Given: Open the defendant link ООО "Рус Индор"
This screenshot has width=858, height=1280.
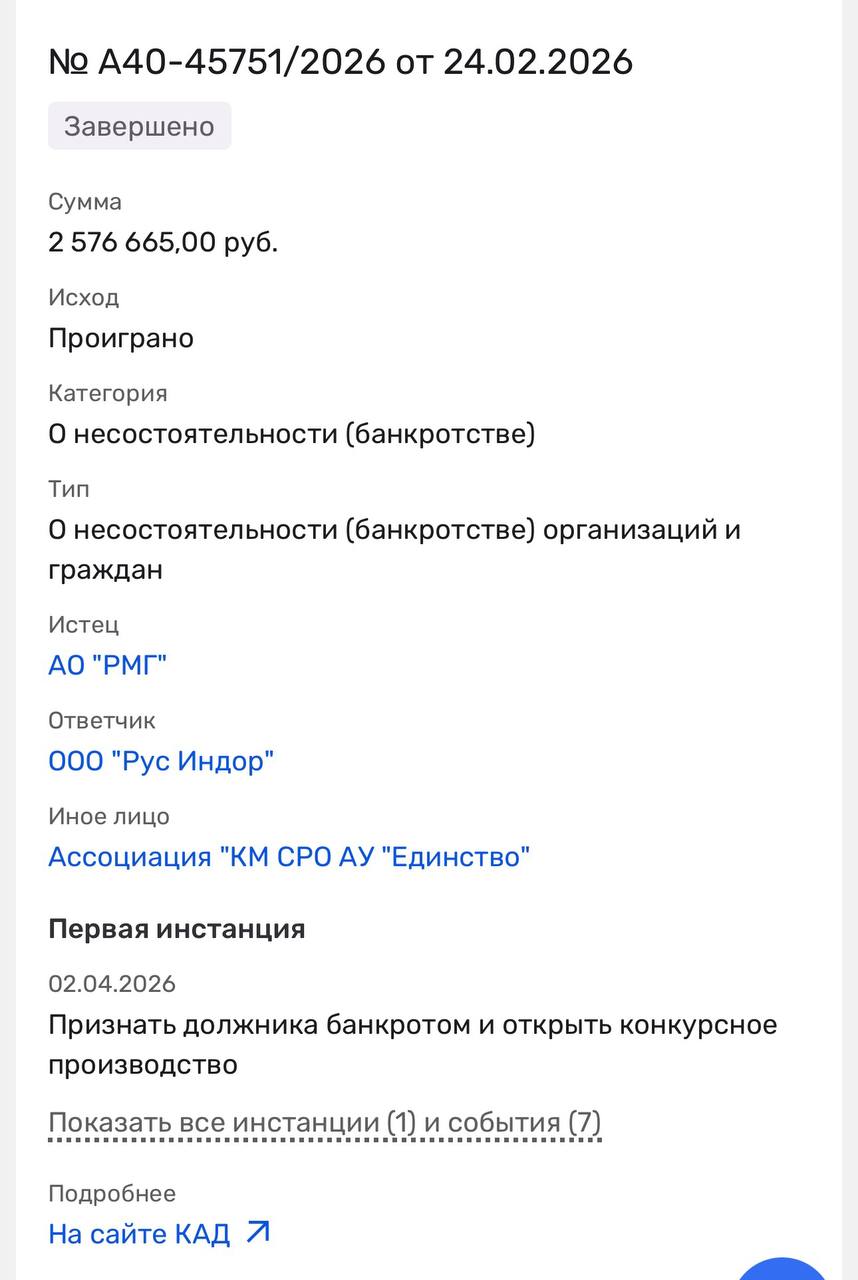Looking at the screenshot, I should tap(161, 761).
